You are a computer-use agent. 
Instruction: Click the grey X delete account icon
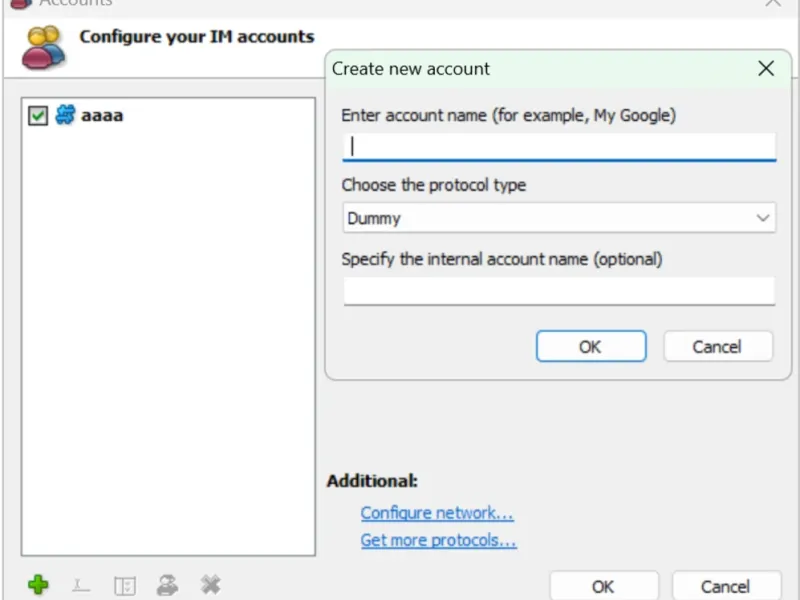(x=210, y=585)
